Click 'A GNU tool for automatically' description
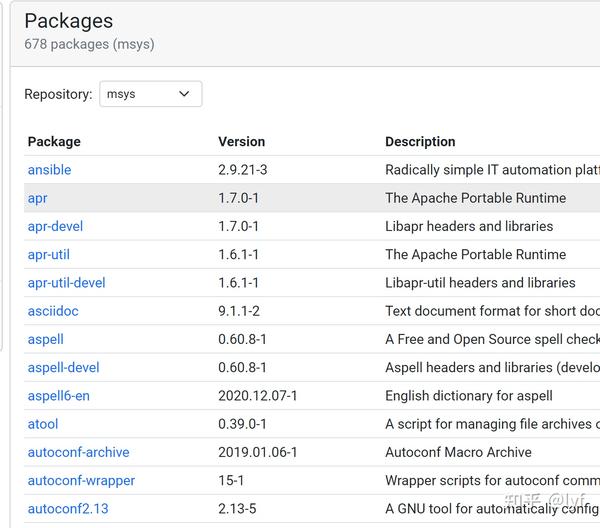Image resolution: width=600 pixels, height=528 pixels. tap(492, 509)
